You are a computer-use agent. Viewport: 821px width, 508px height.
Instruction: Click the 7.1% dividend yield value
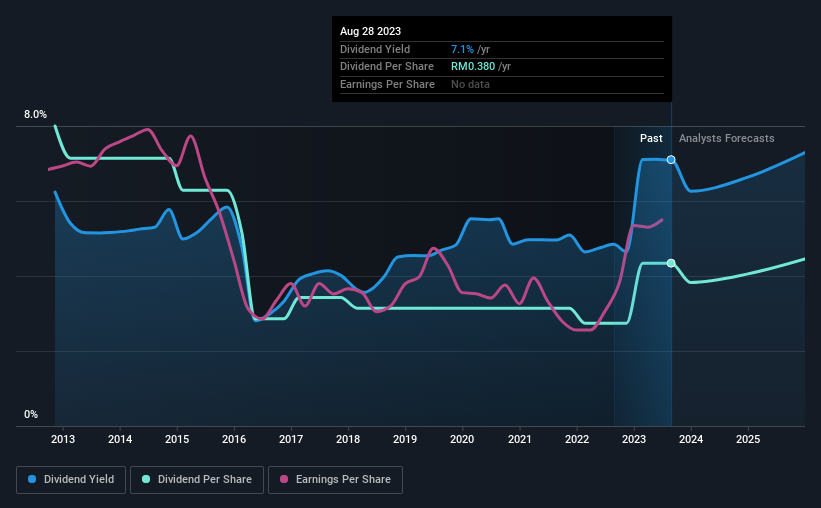click(x=462, y=49)
